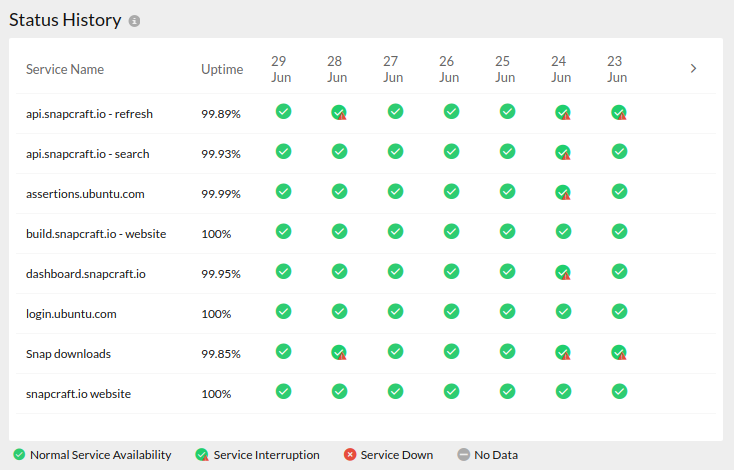Click the 99.89% uptime value
This screenshot has height=470, width=734.
221,114
